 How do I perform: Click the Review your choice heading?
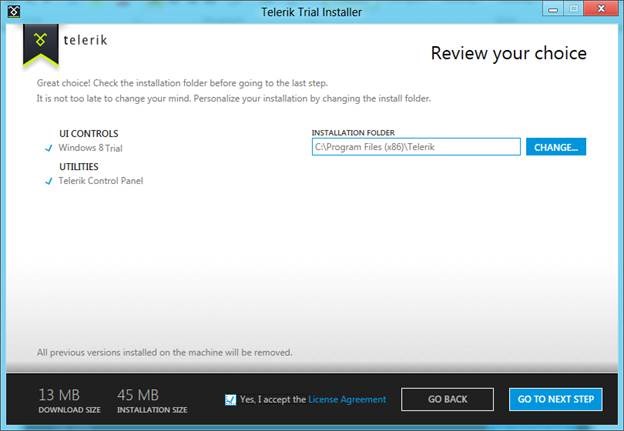click(508, 53)
